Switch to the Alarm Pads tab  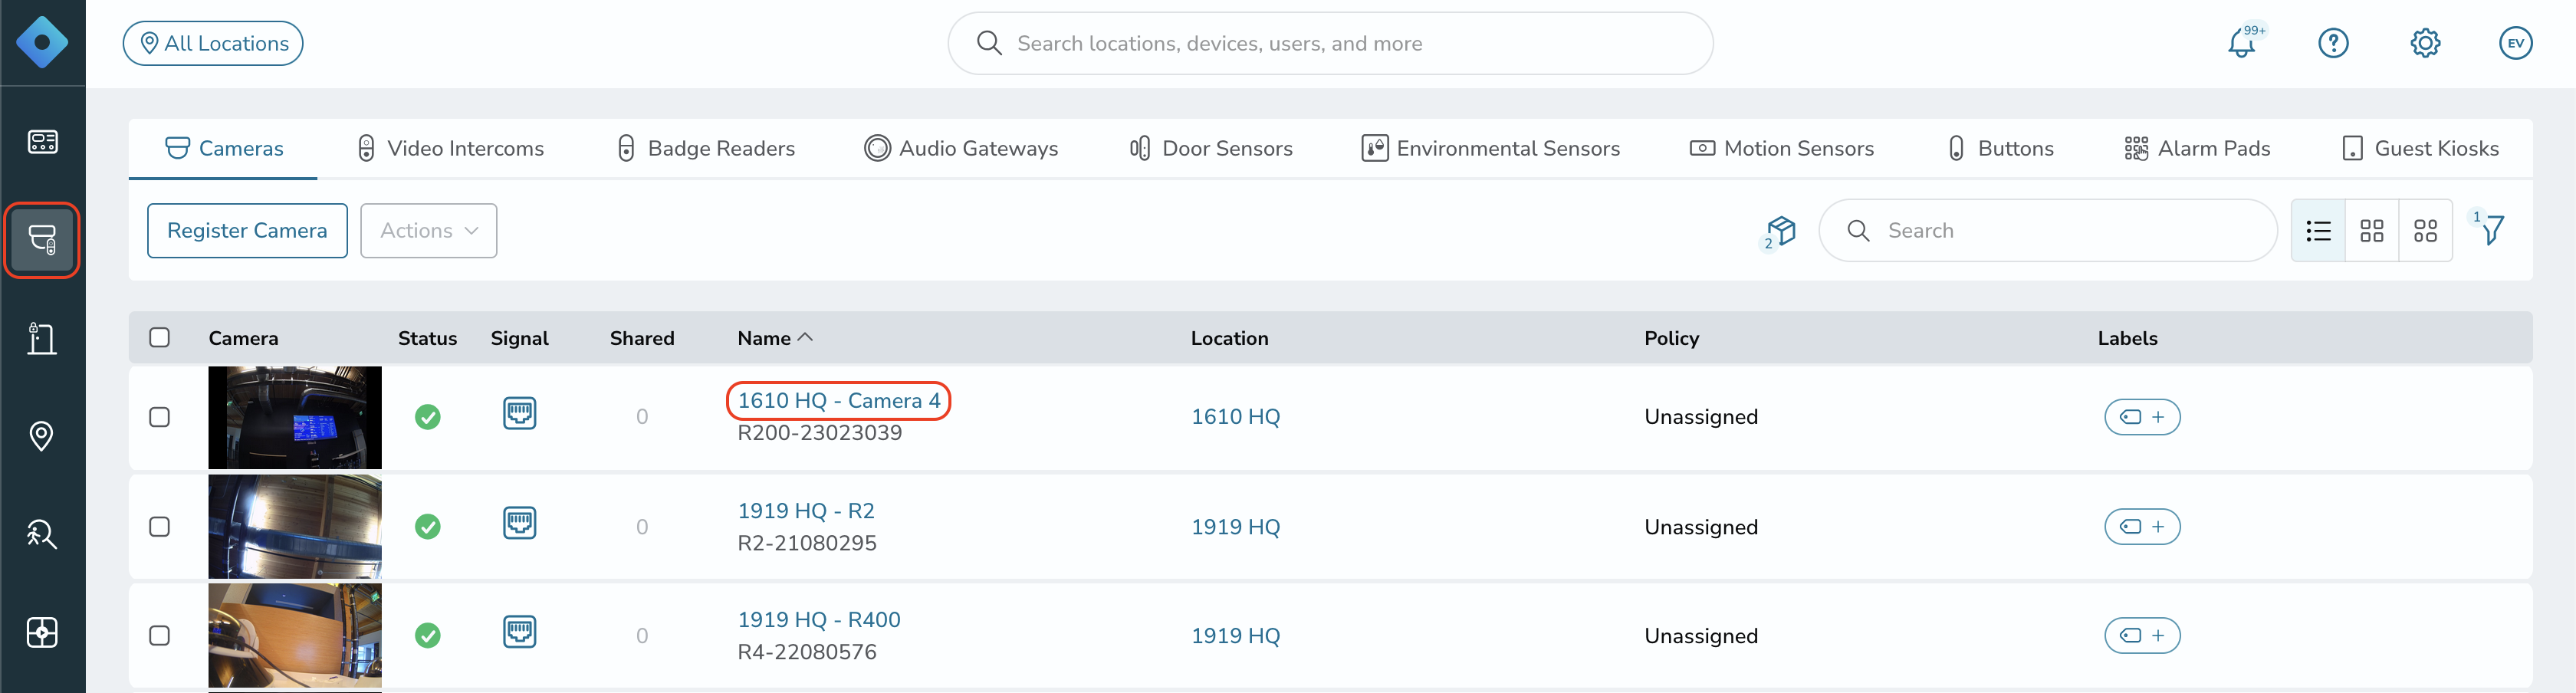tap(2197, 148)
